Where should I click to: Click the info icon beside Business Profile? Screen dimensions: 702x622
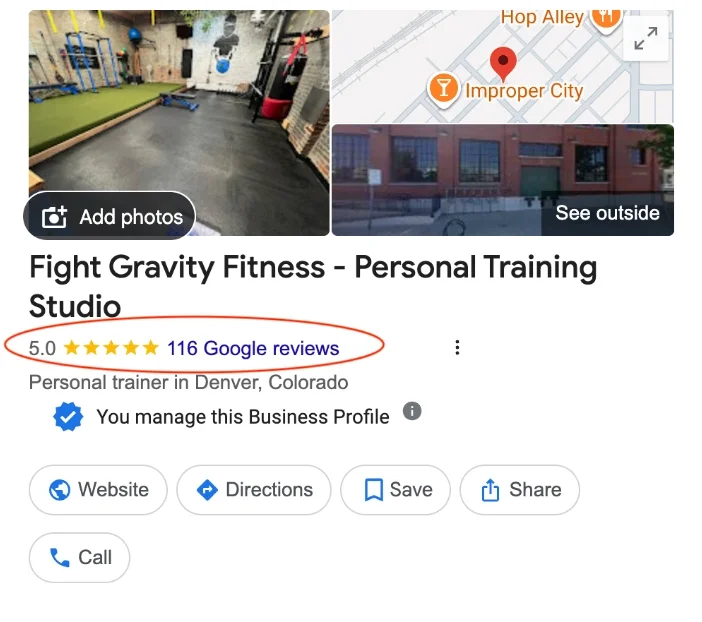tap(412, 411)
